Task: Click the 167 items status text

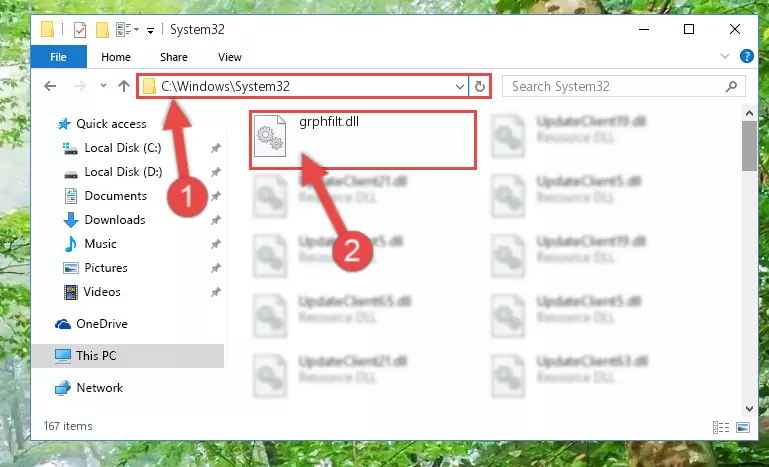Action: 68,426
